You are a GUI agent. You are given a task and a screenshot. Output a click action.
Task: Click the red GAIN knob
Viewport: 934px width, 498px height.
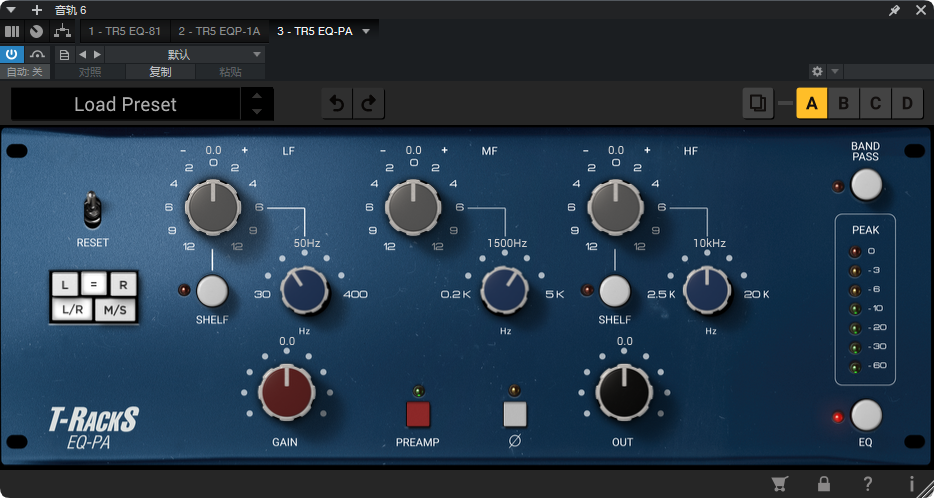coord(287,393)
